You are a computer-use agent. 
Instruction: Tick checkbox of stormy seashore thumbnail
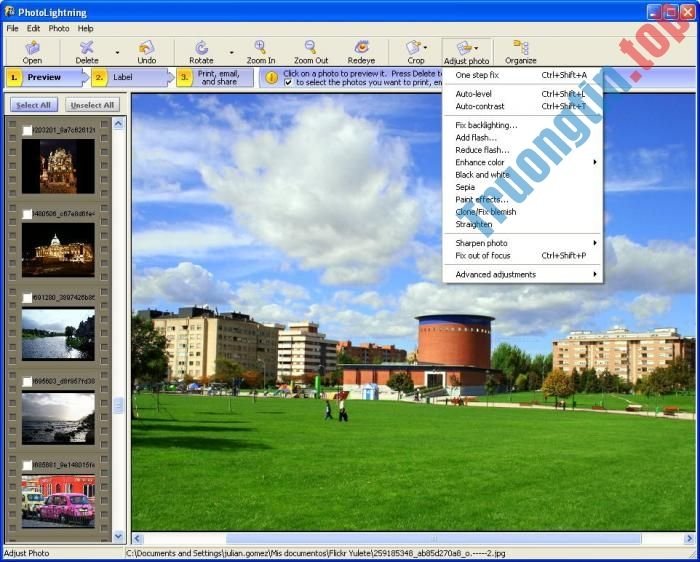click(27, 382)
